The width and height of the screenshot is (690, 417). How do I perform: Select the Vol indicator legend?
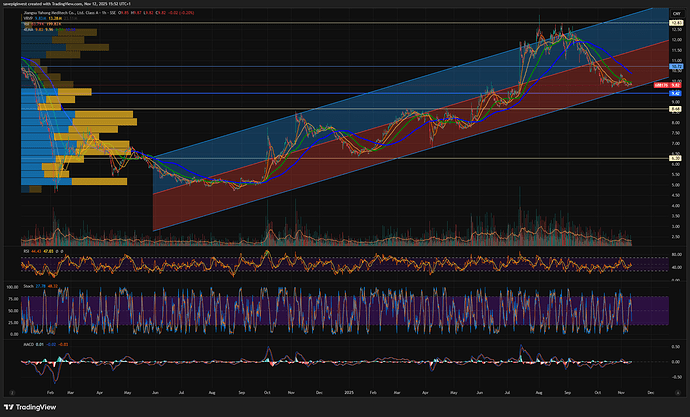pos(29,25)
